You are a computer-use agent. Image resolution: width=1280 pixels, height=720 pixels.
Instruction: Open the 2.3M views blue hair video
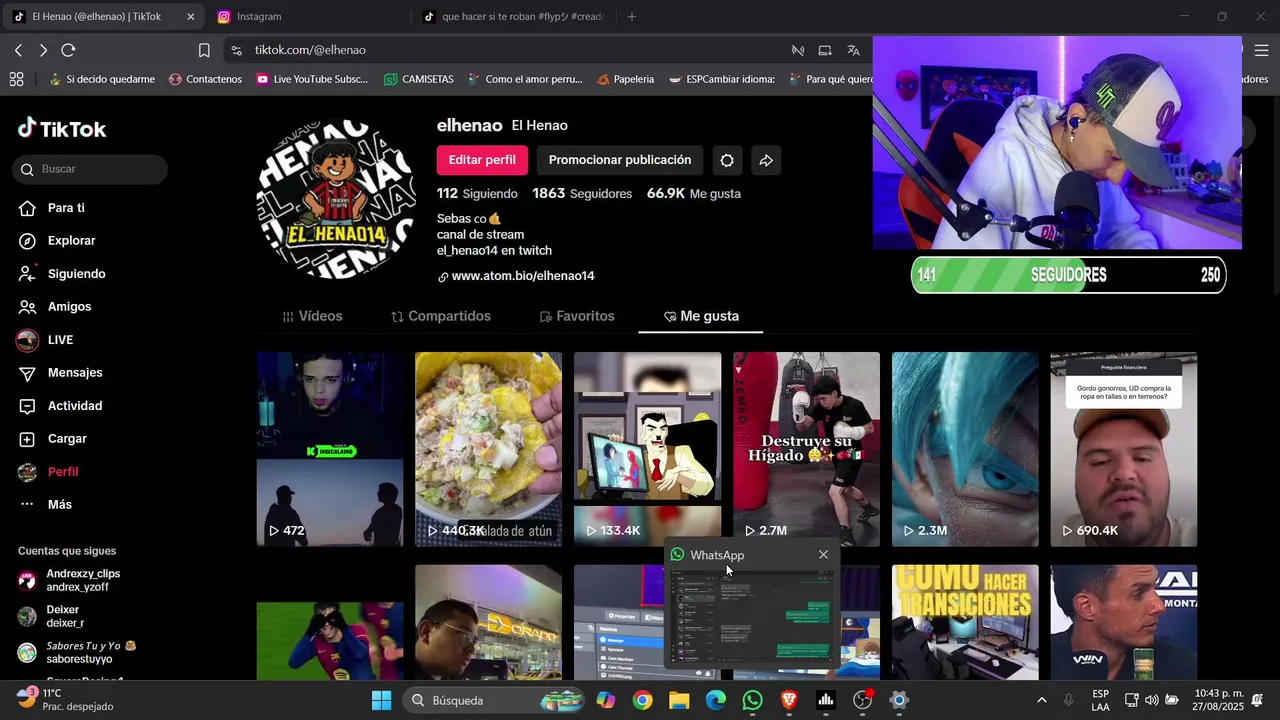pyautogui.click(x=965, y=449)
